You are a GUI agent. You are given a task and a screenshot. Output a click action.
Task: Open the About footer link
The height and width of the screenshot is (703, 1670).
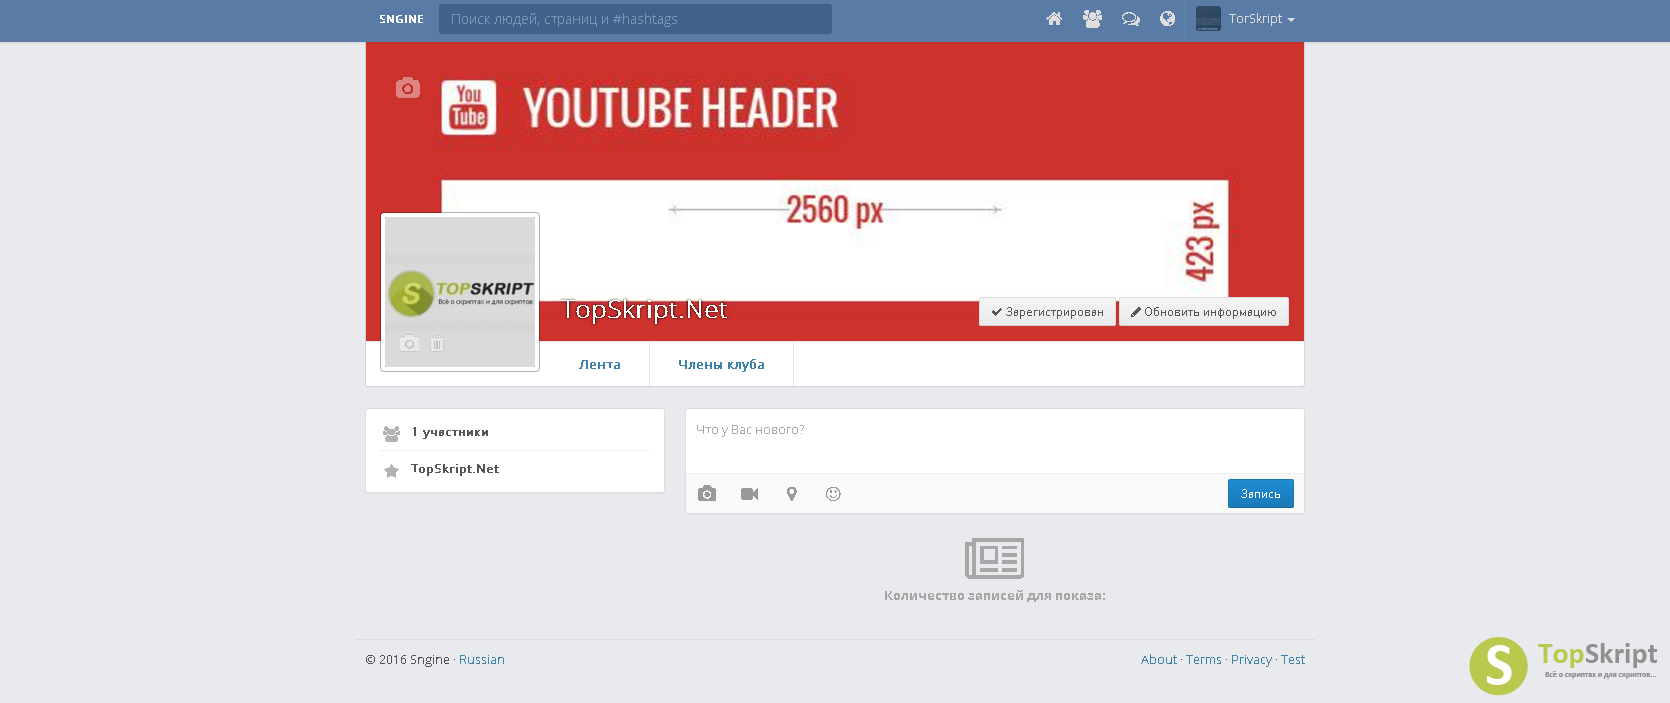tap(1159, 660)
